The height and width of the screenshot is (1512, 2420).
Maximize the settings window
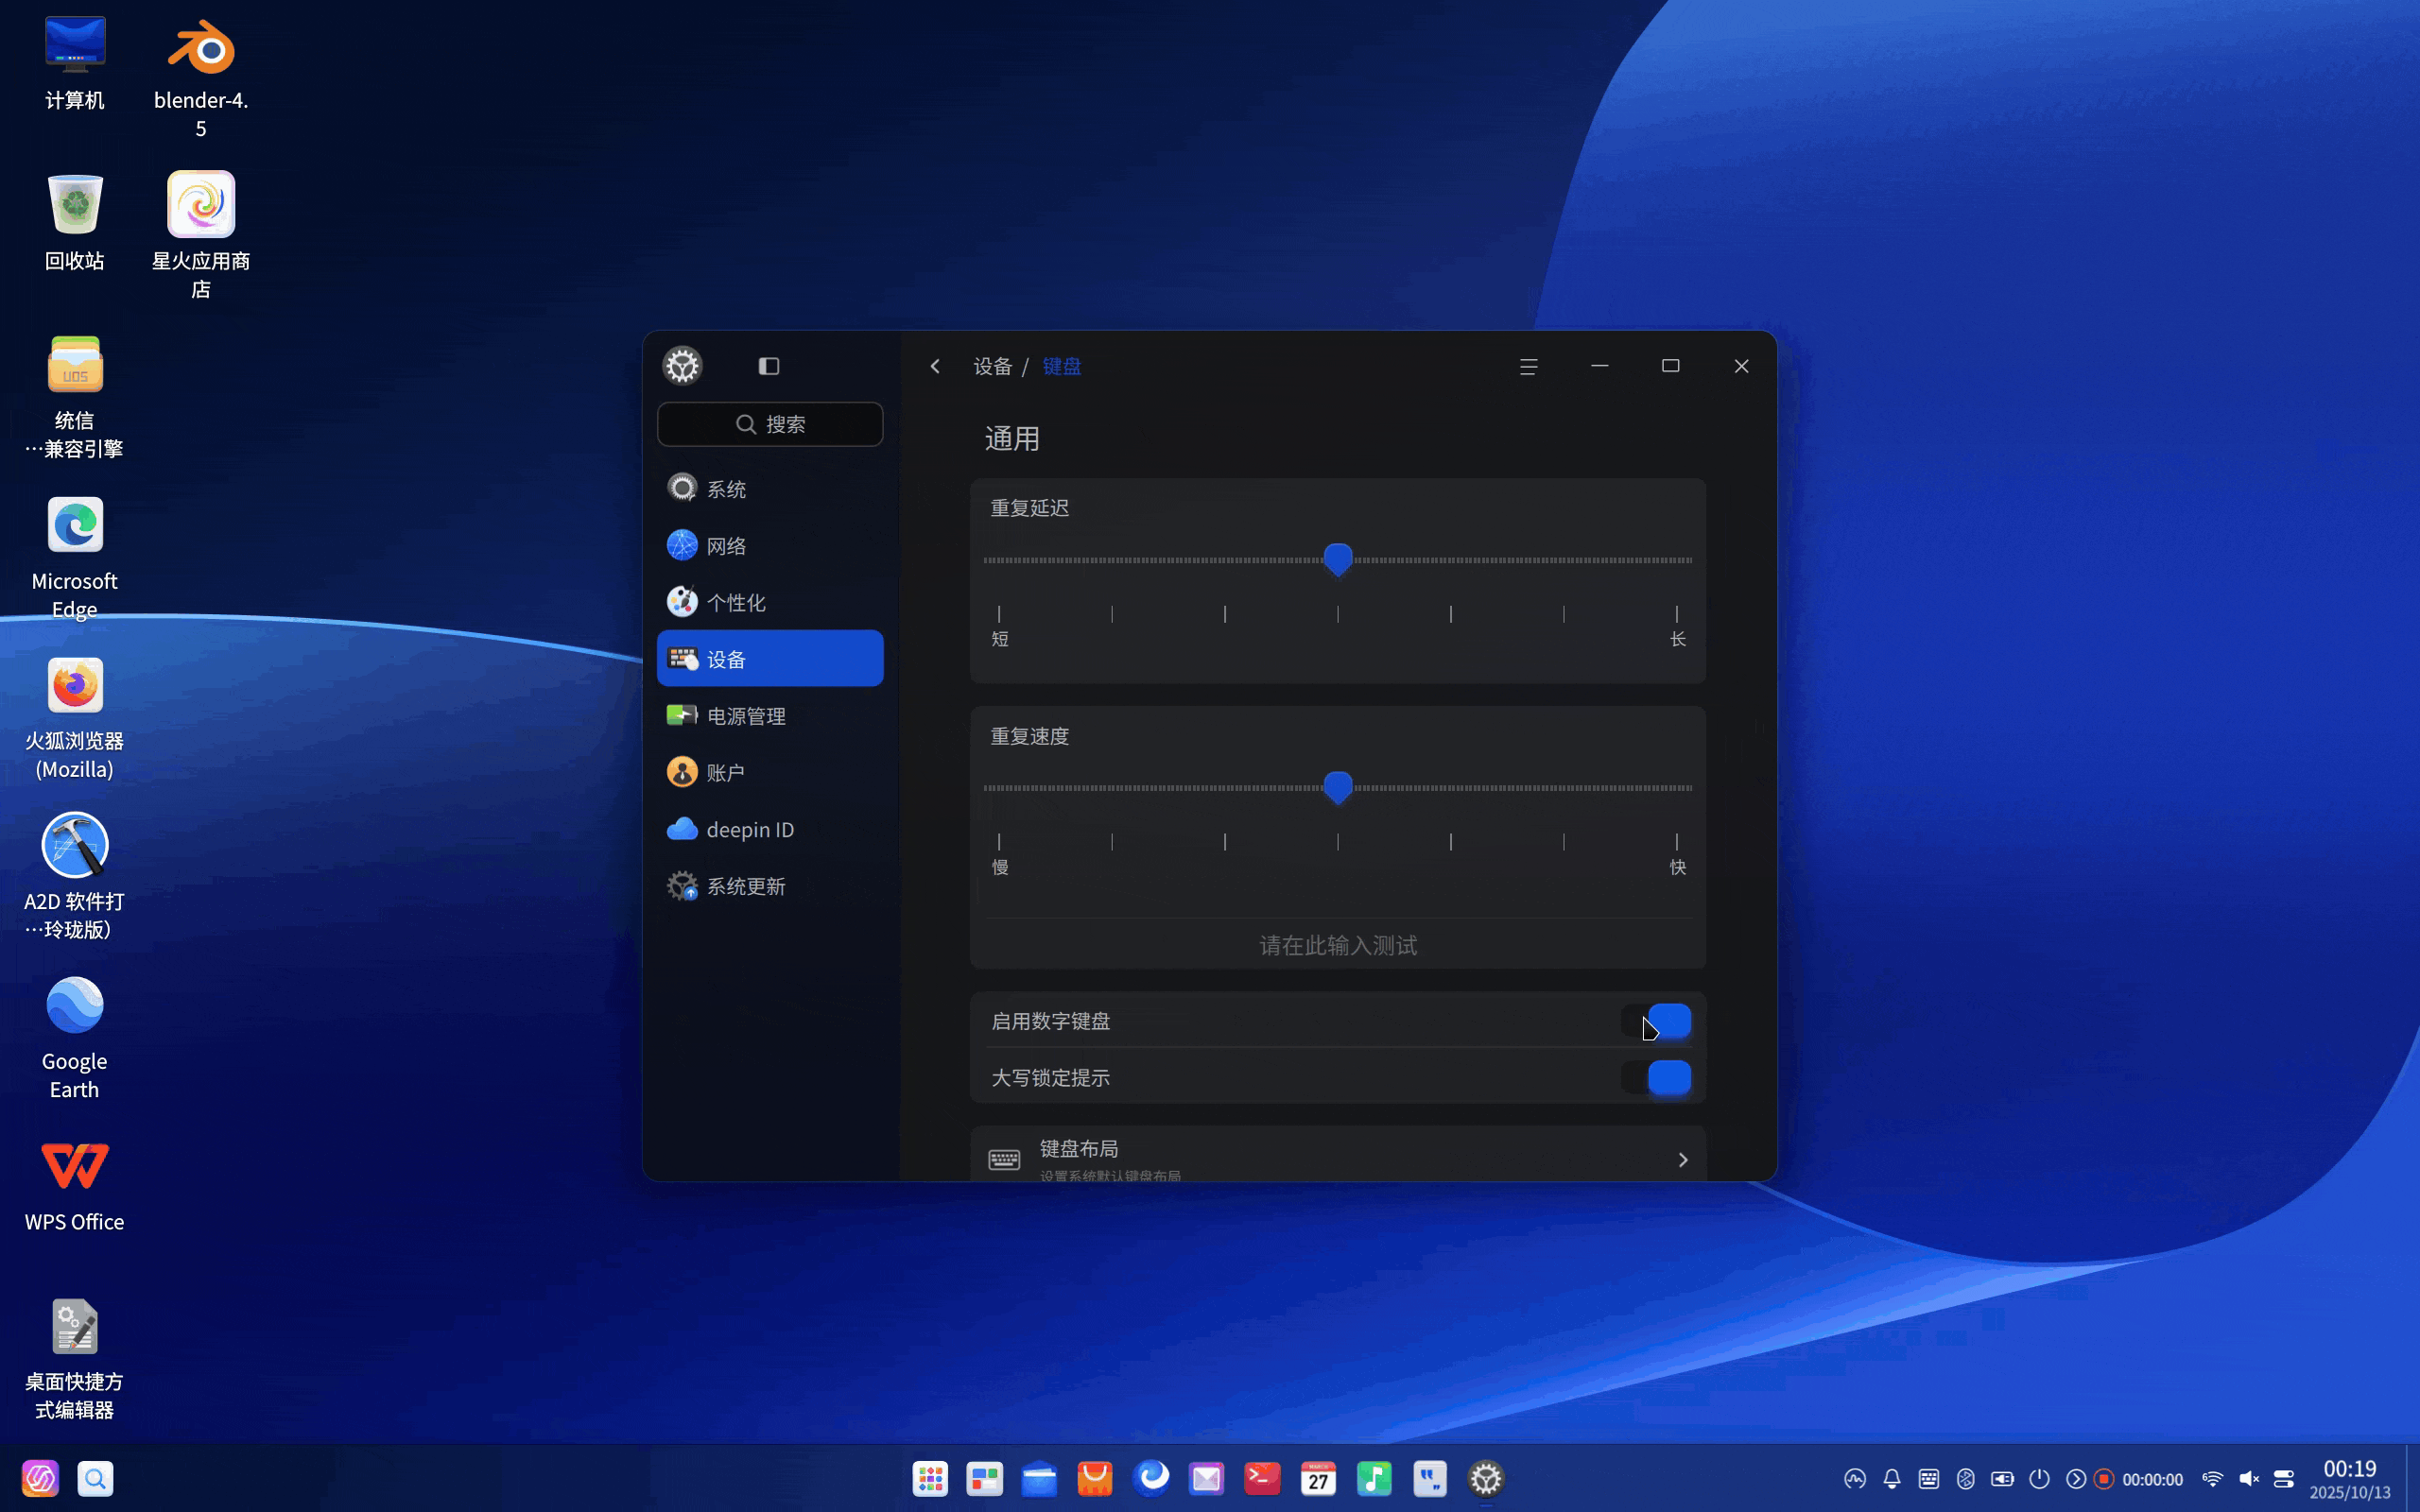click(1670, 366)
